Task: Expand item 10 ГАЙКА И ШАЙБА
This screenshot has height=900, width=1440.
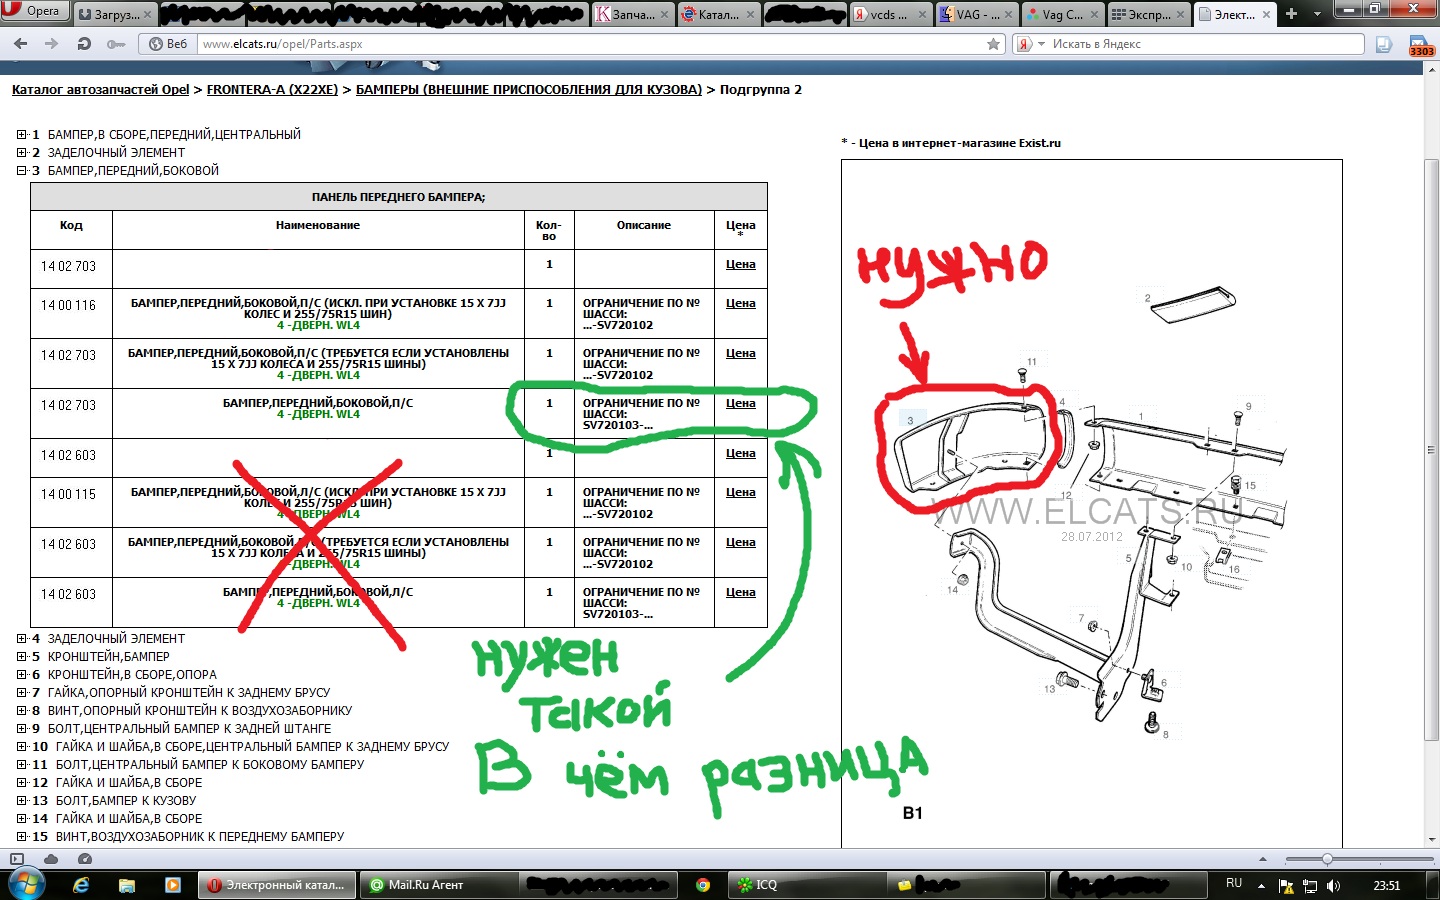Action: tap(21, 746)
